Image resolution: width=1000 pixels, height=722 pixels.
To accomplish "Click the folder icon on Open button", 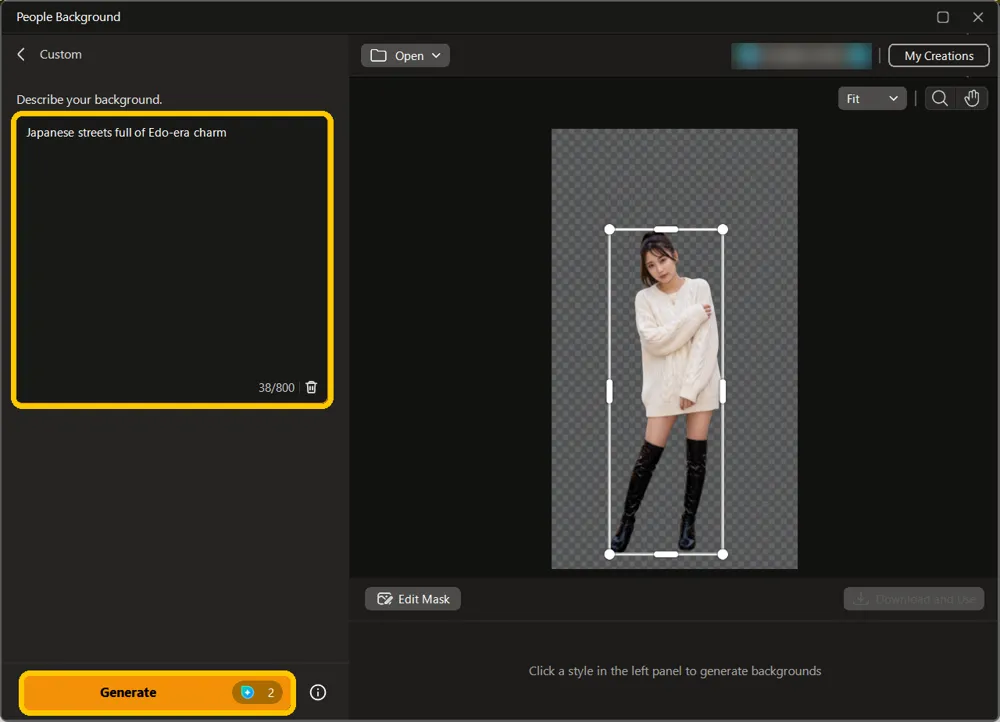I will tap(378, 55).
